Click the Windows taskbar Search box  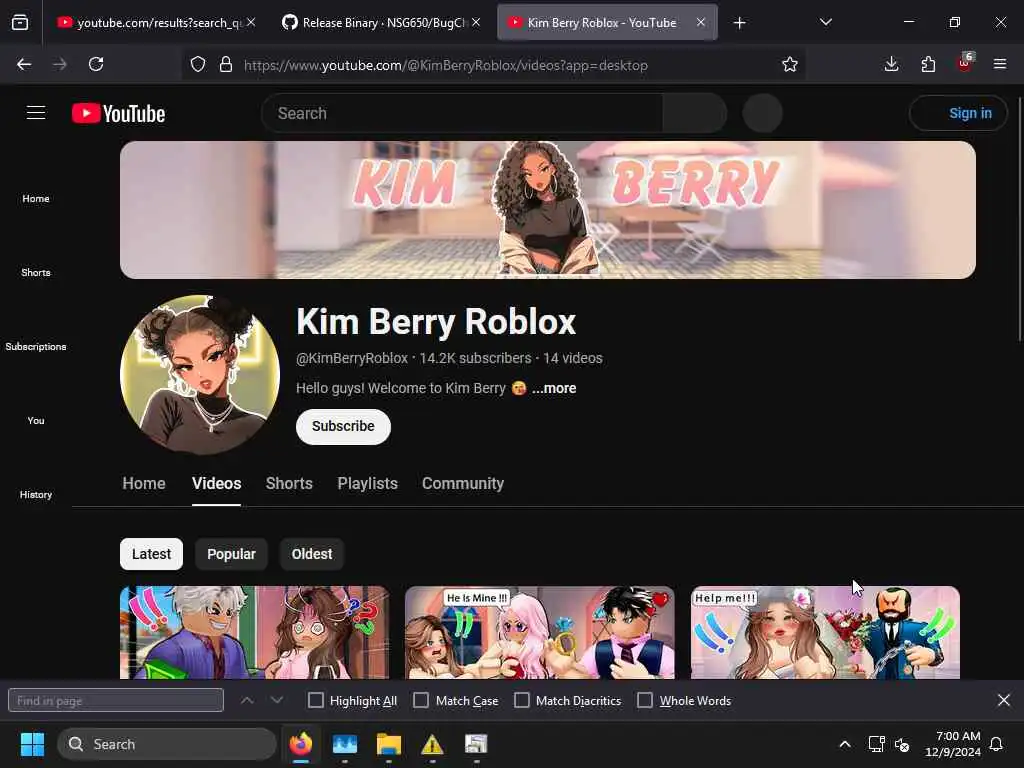(167, 744)
